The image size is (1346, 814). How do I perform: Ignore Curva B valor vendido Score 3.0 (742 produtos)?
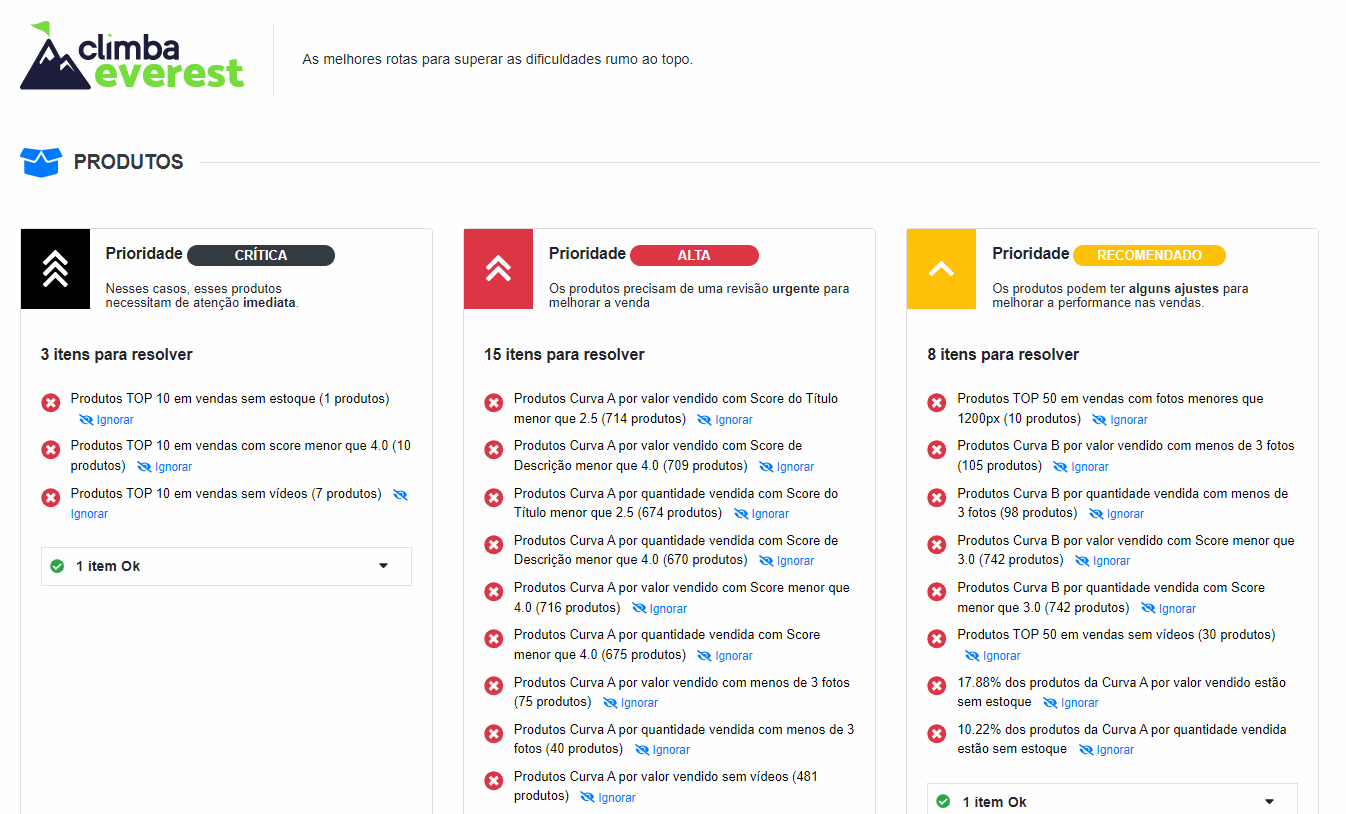click(x=1103, y=561)
